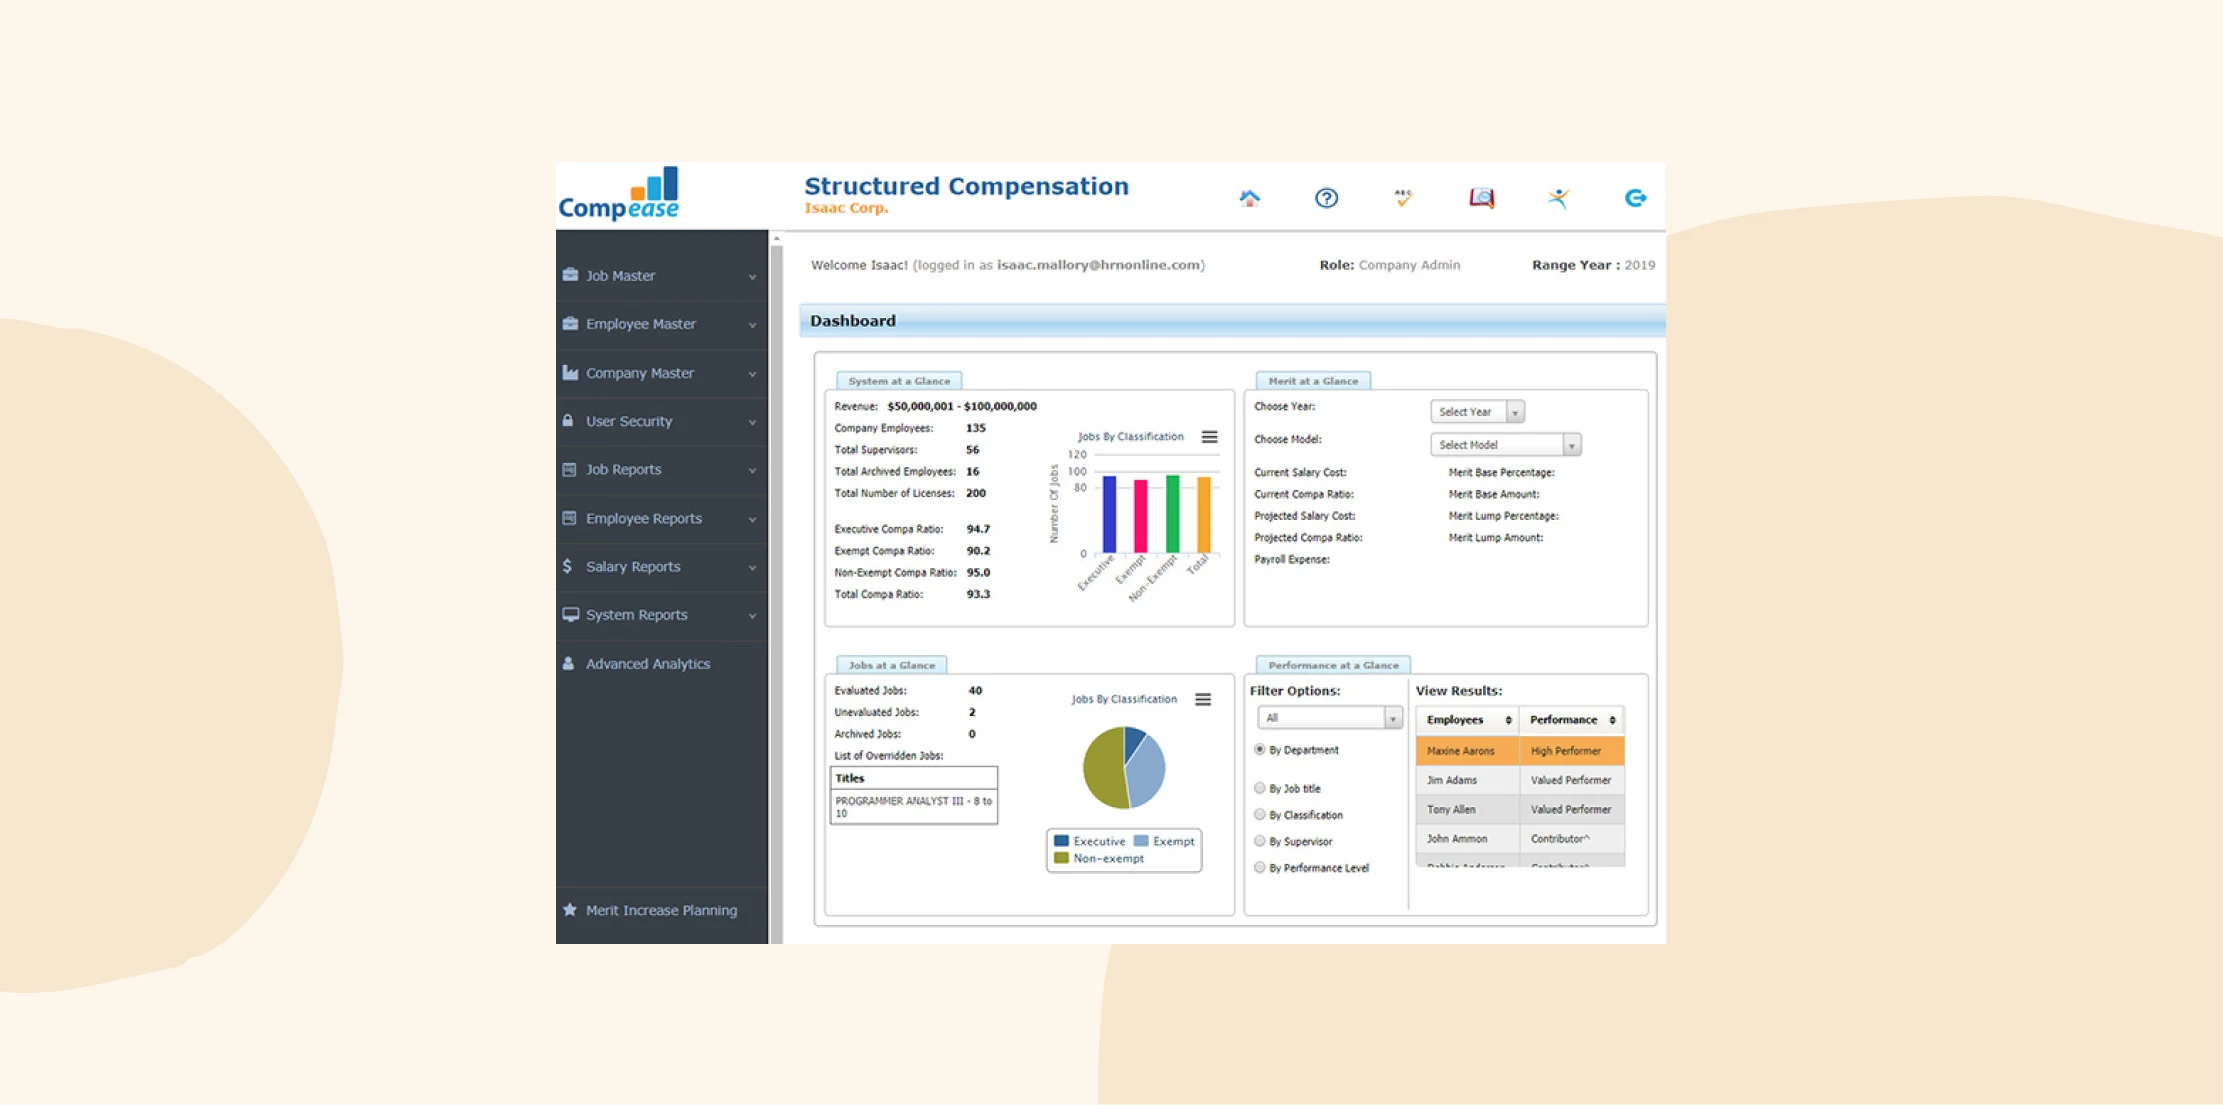Image resolution: width=2223 pixels, height=1105 pixels.
Task: Click the Jim Adams employee cell
Action: (1467, 780)
